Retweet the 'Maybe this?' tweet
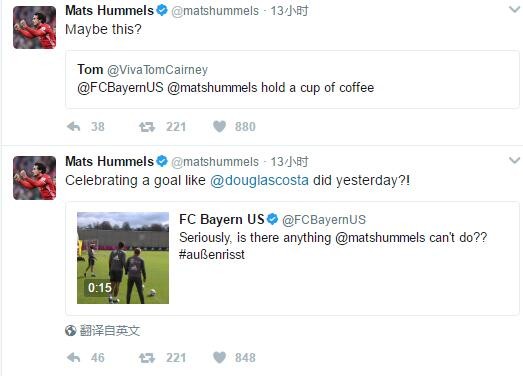This screenshot has height=376, width=523. 147,127
